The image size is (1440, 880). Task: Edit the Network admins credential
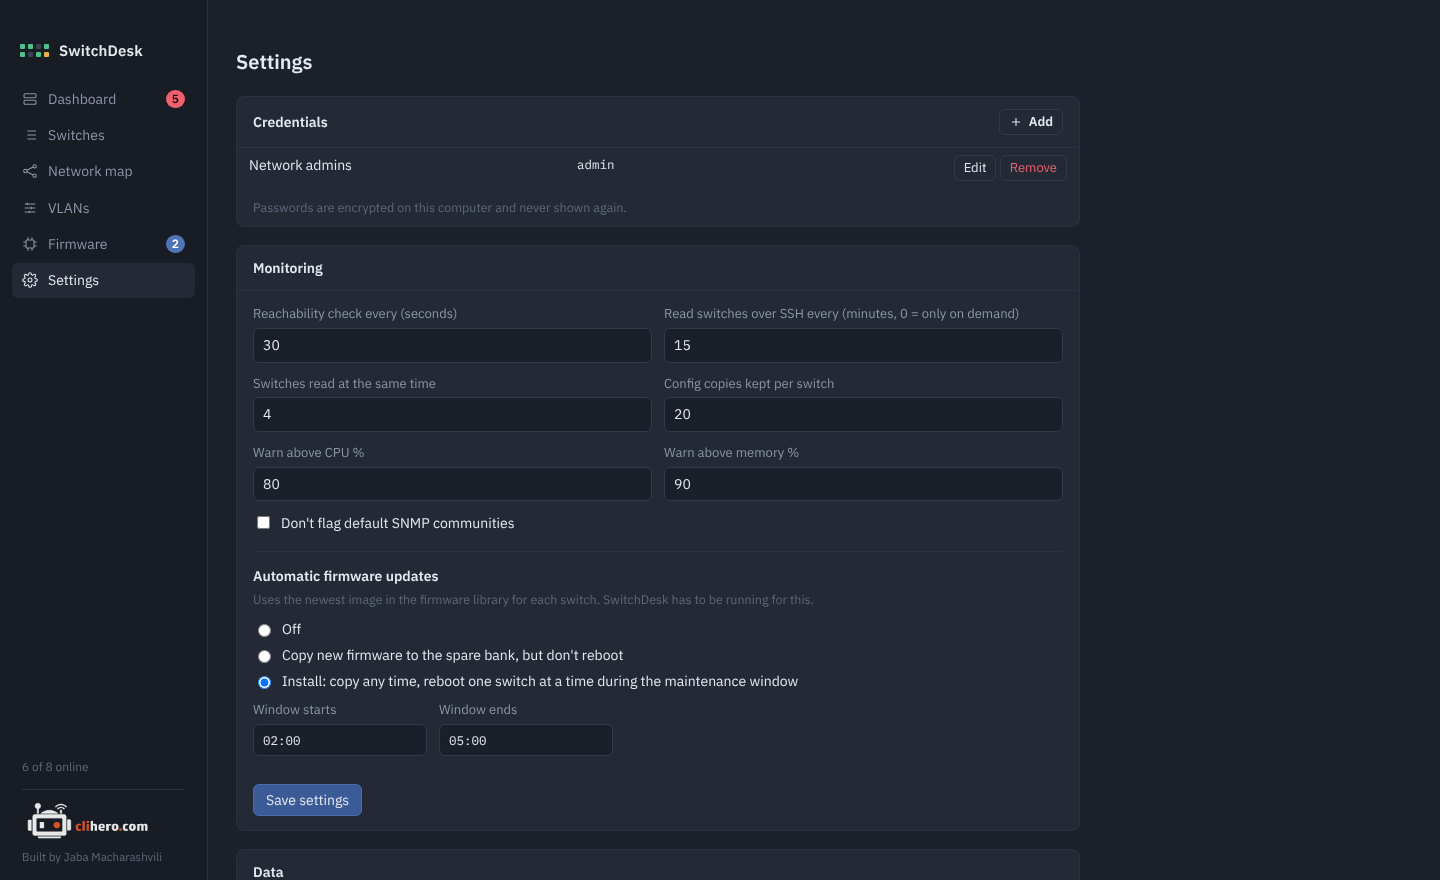(x=975, y=168)
